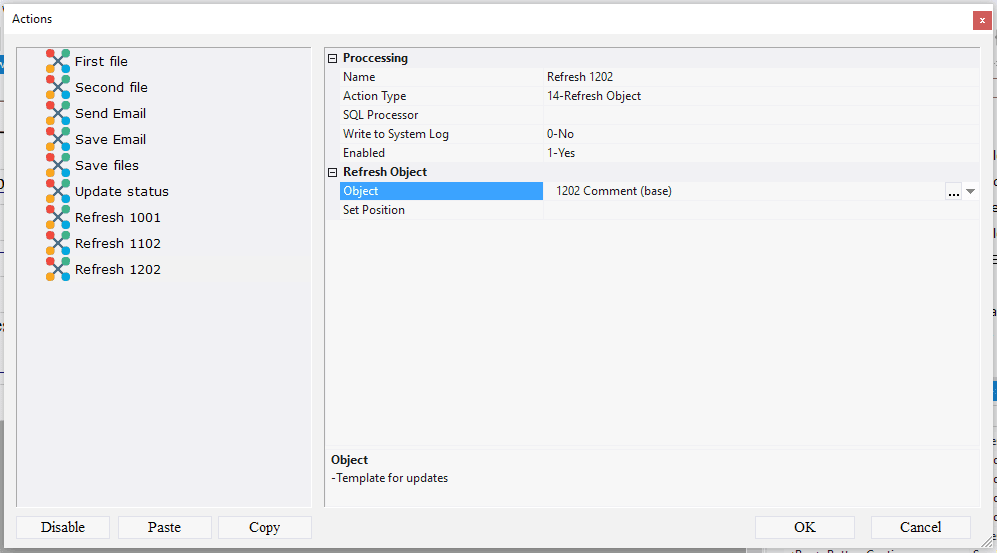This screenshot has width=997, height=553.
Task: Collapse the Proccessing property section
Action: (333, 59)
